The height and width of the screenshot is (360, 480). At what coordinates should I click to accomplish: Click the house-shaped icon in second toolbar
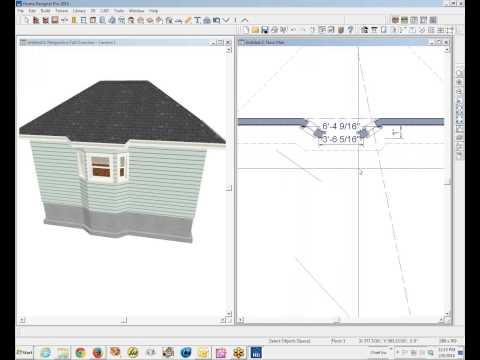pyautogui.click(x=365, y=30)
